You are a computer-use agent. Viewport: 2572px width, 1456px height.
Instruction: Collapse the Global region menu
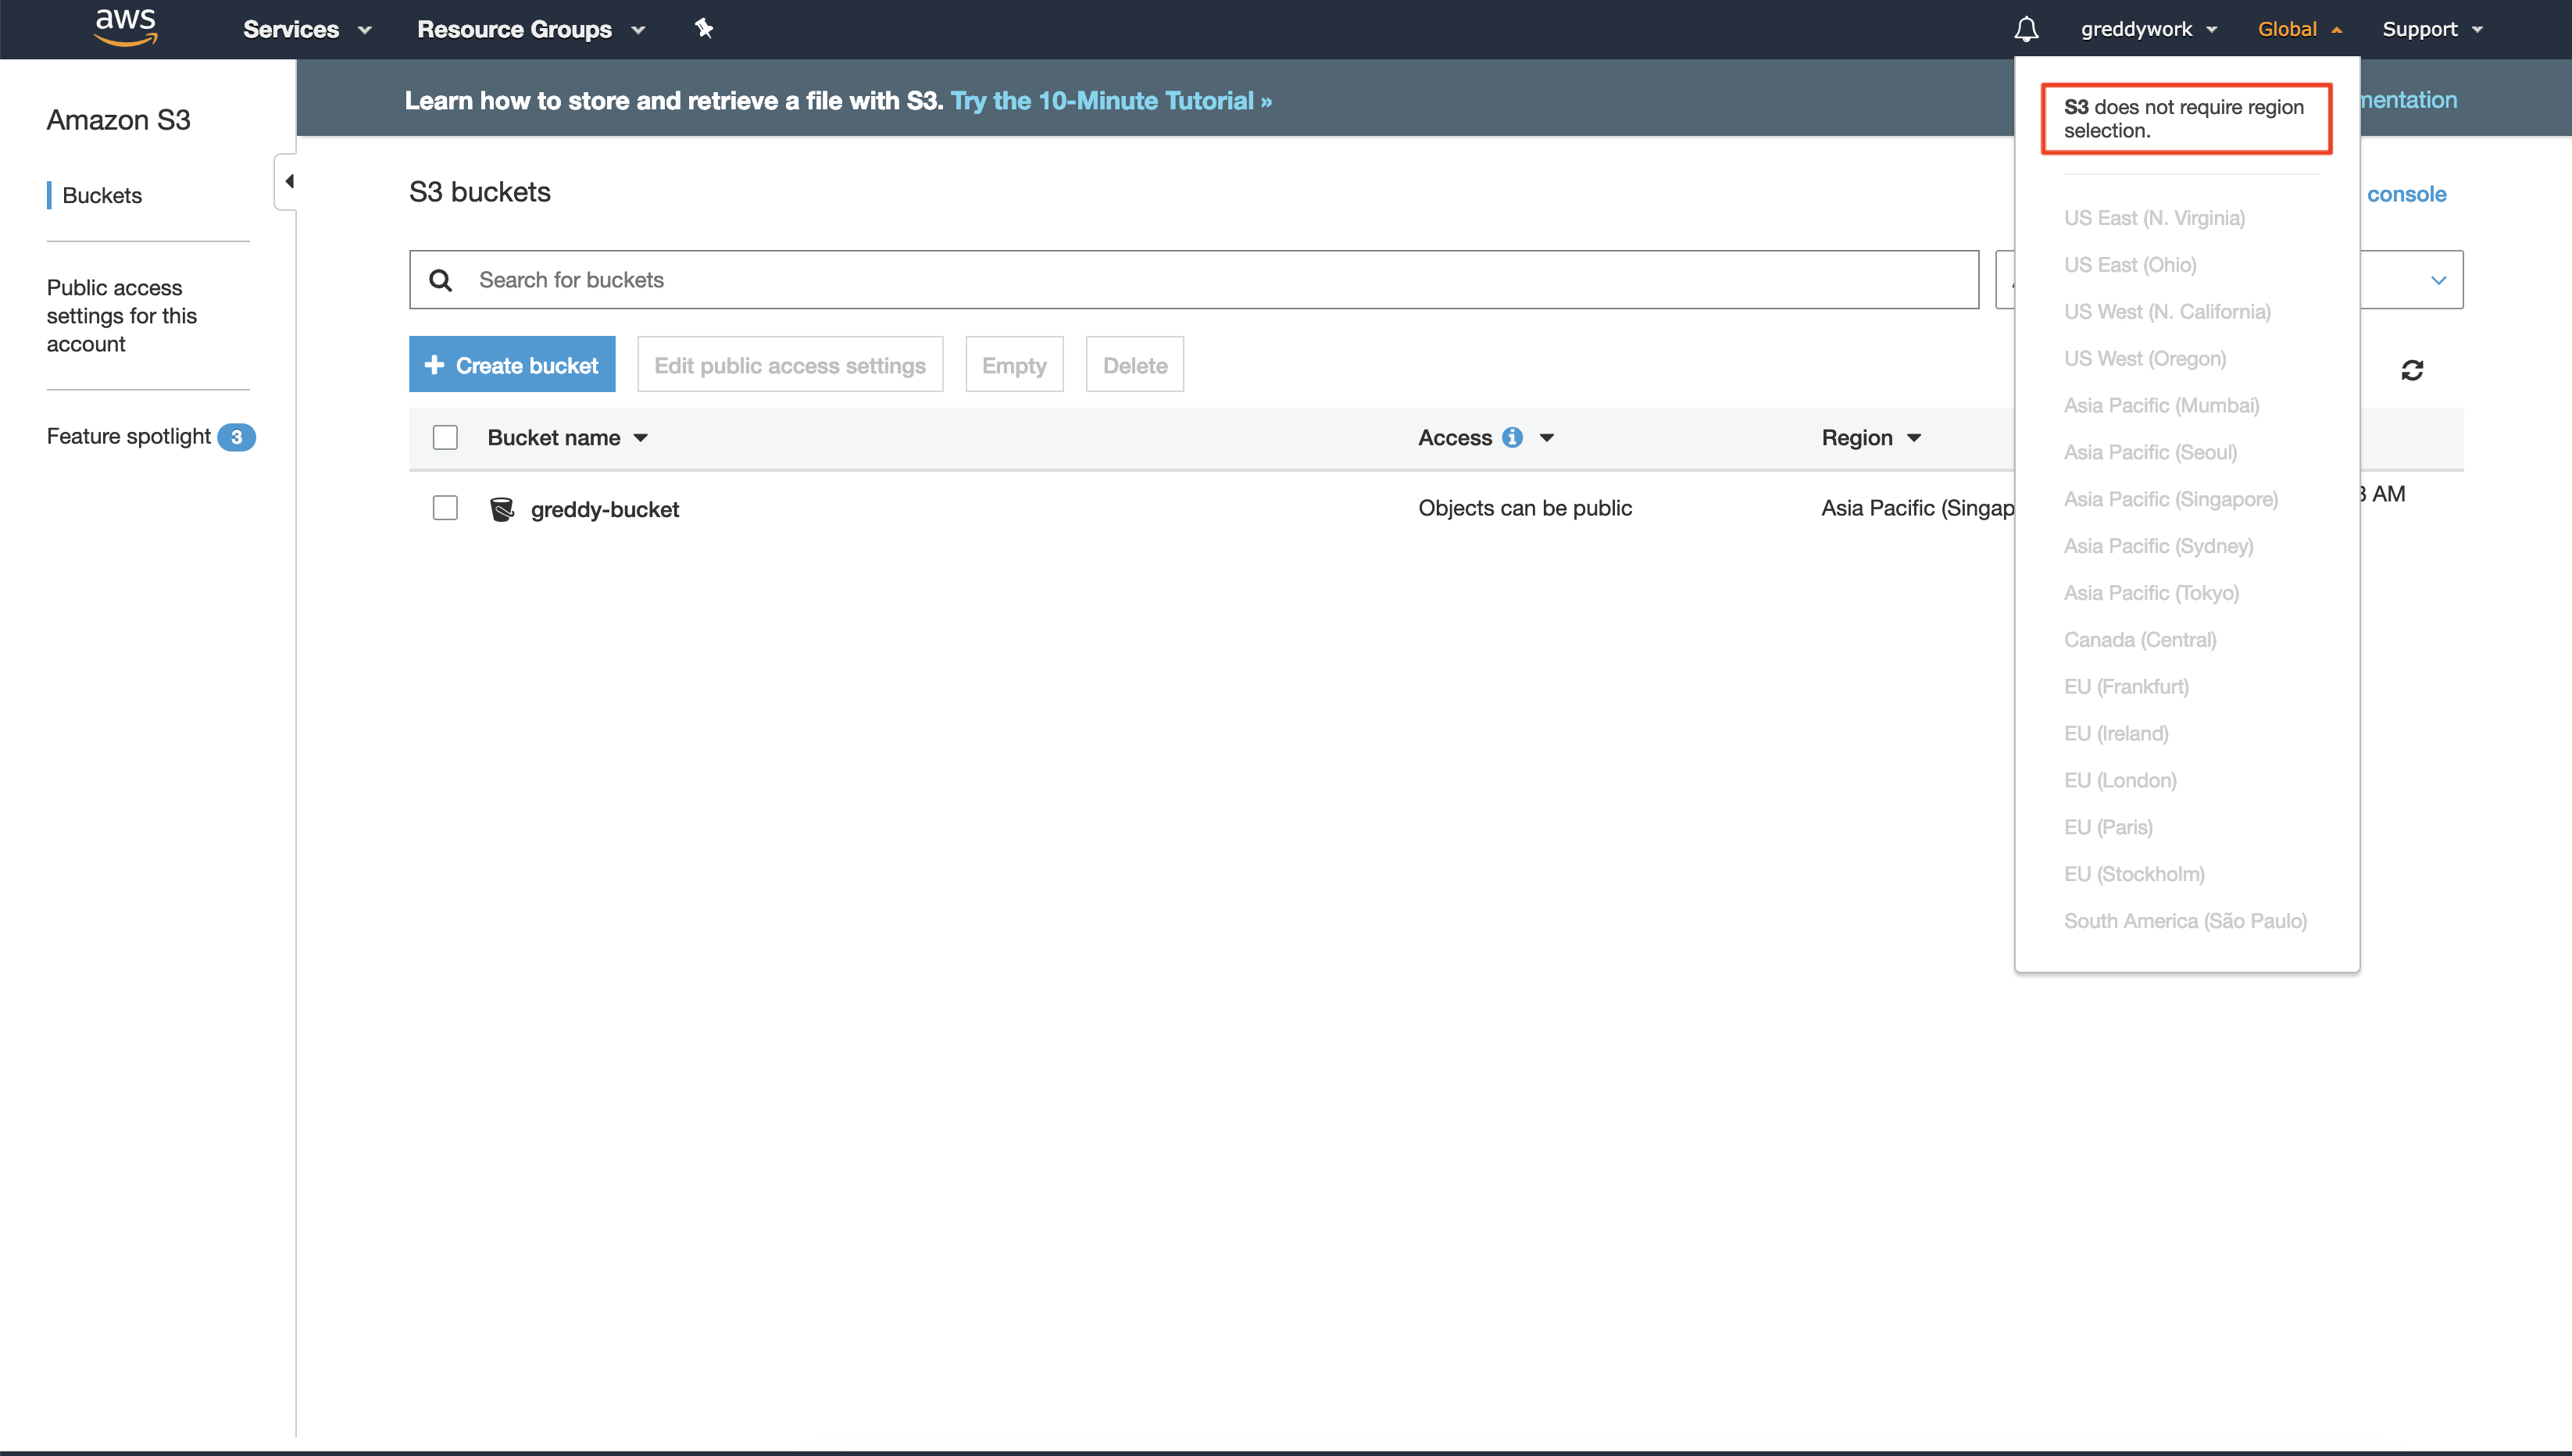point(2299,29)
